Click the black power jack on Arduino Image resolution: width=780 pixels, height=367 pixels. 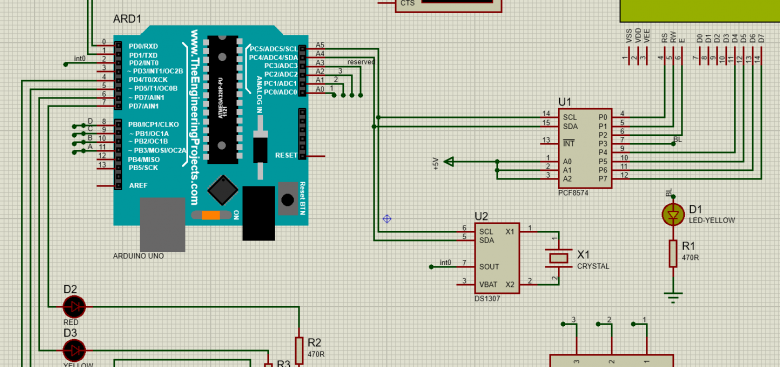[259, 213]
